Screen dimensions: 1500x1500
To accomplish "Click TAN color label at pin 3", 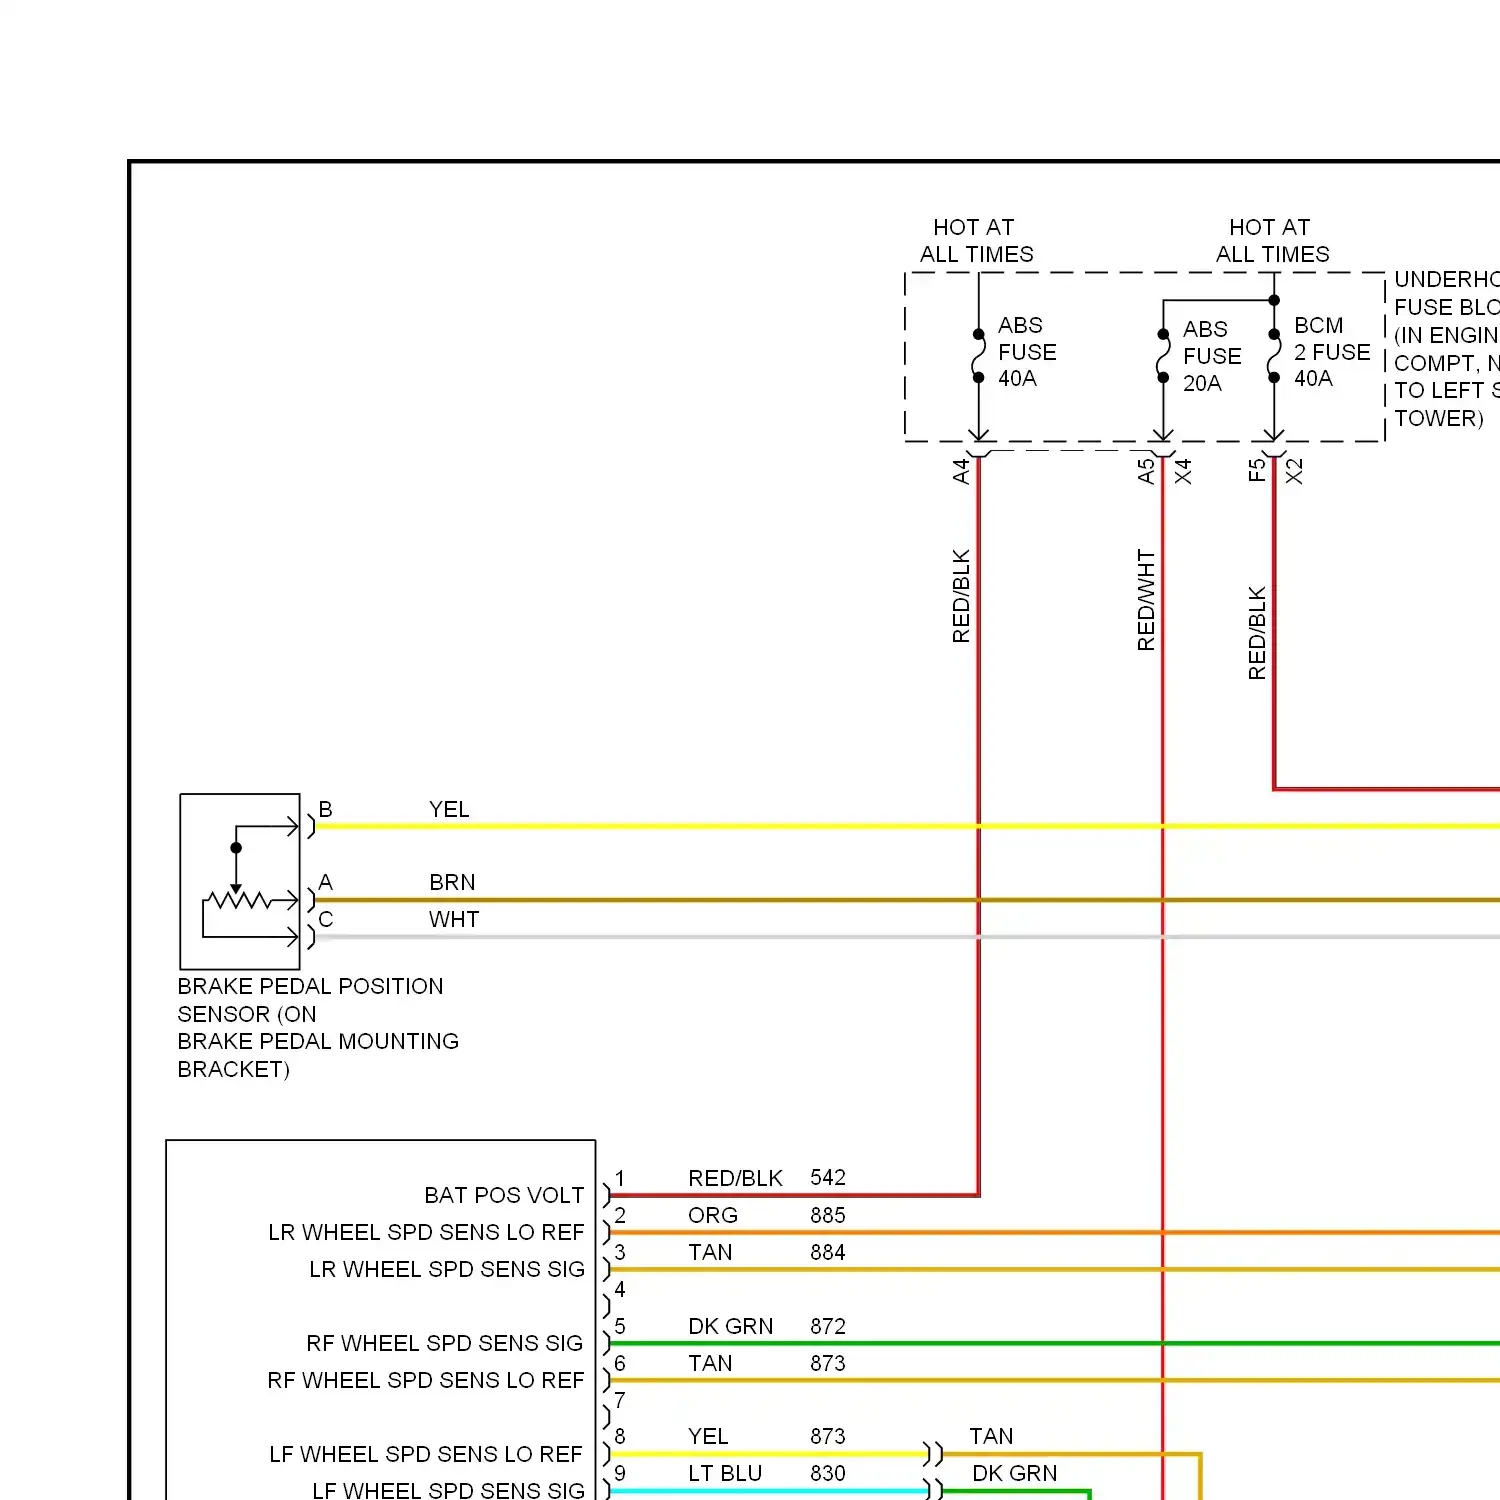I will click(710, 1252).
